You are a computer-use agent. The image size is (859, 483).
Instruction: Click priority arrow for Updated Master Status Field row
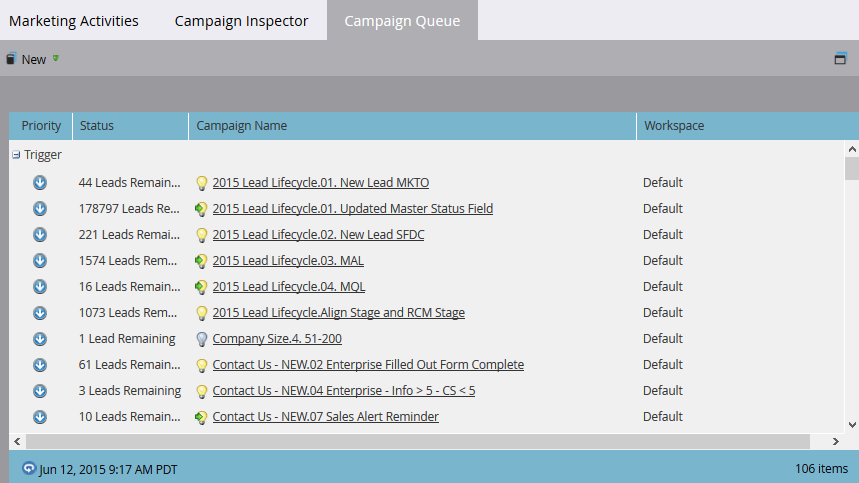click(39, 209)
